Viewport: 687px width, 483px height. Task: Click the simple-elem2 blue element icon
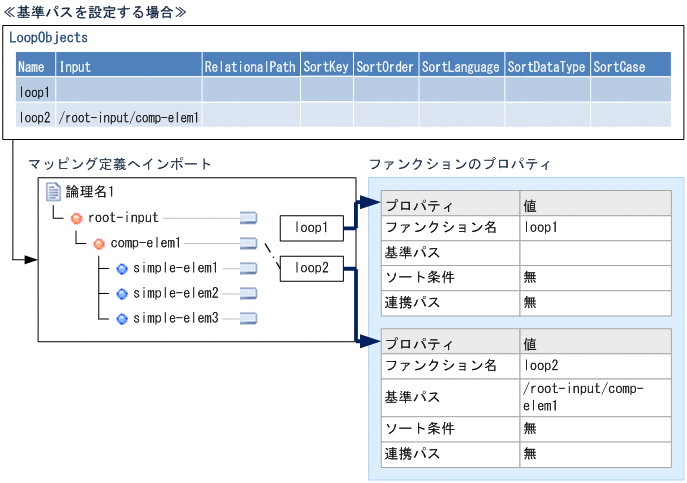pyautogui.click(x=122, y=294)
